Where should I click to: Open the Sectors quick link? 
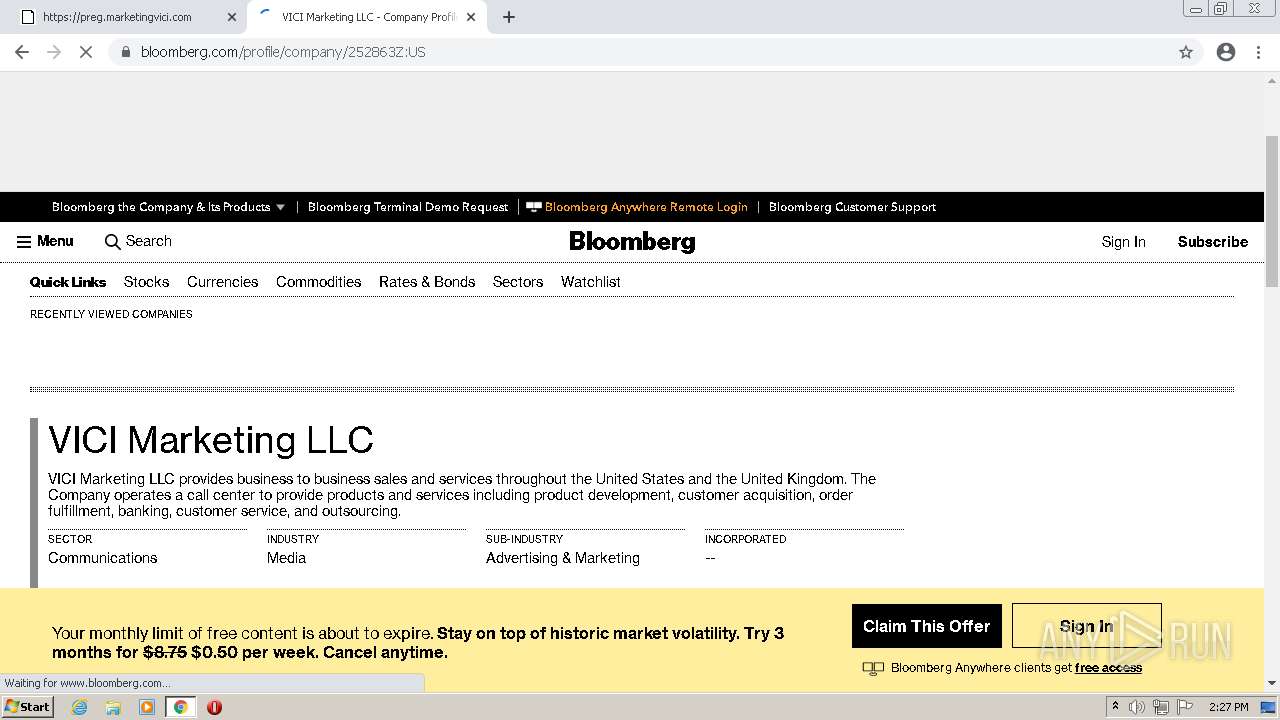[x=518, y=282]
